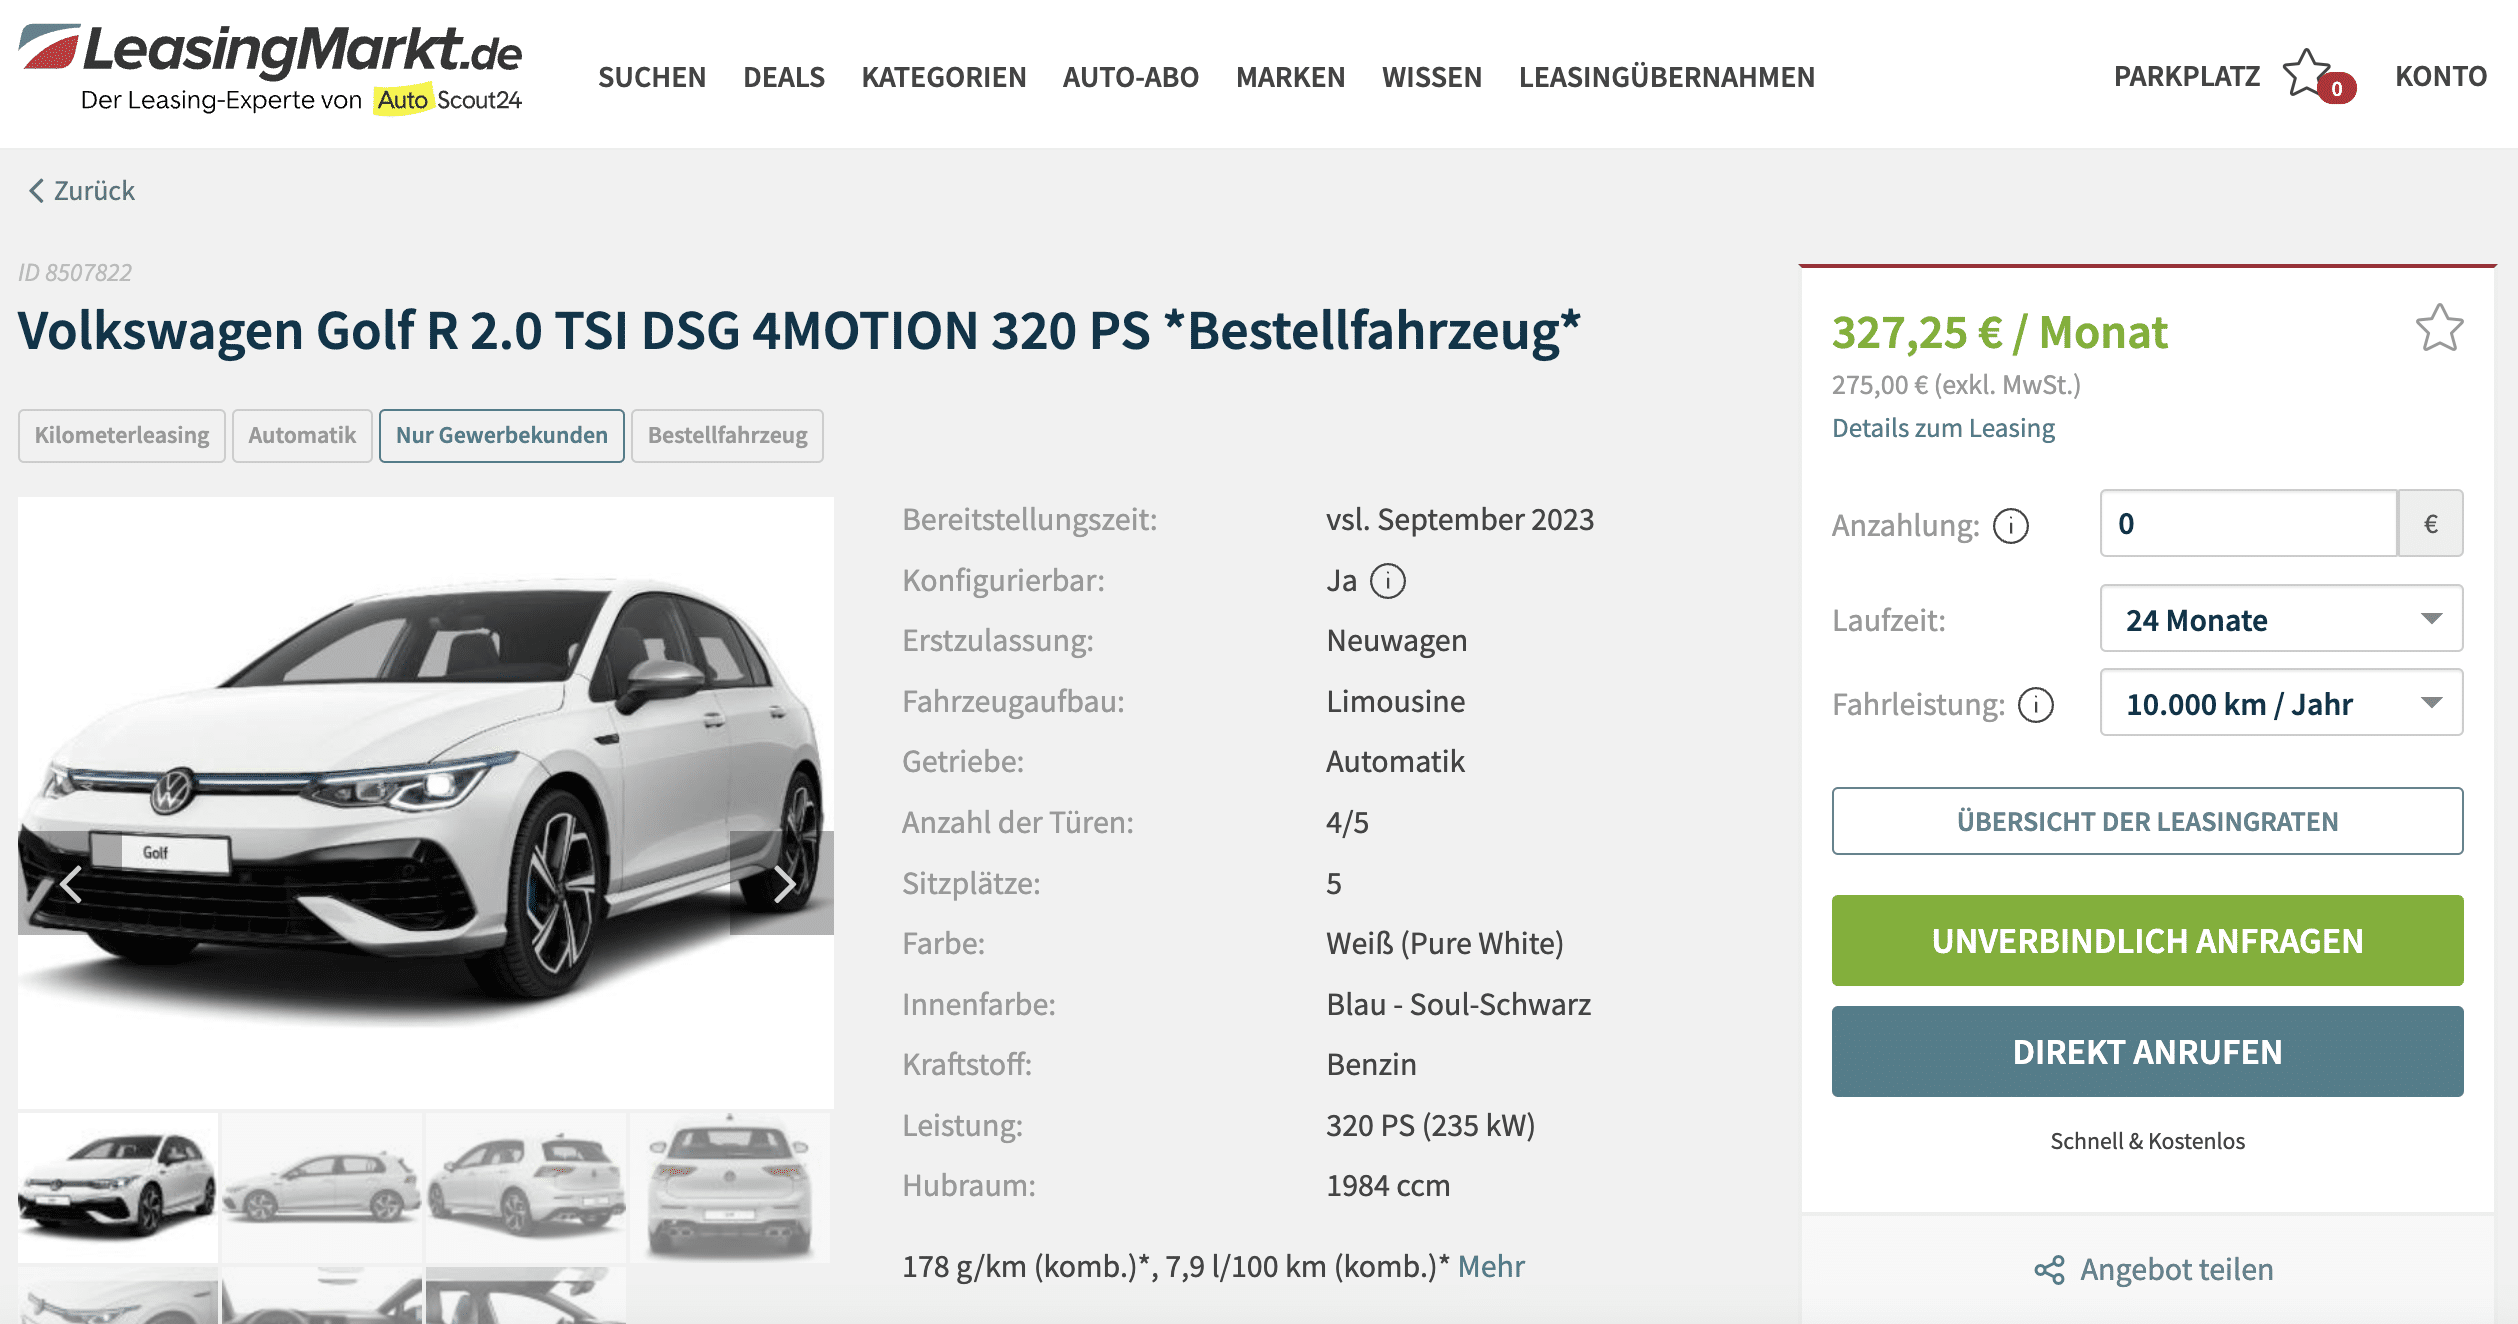Image resolution: width=2518 pixels, height=1324 pixels.
Task: Open the Fahrleistung 10.000 km / Jahr dropdown
Action: point(2281,703)
